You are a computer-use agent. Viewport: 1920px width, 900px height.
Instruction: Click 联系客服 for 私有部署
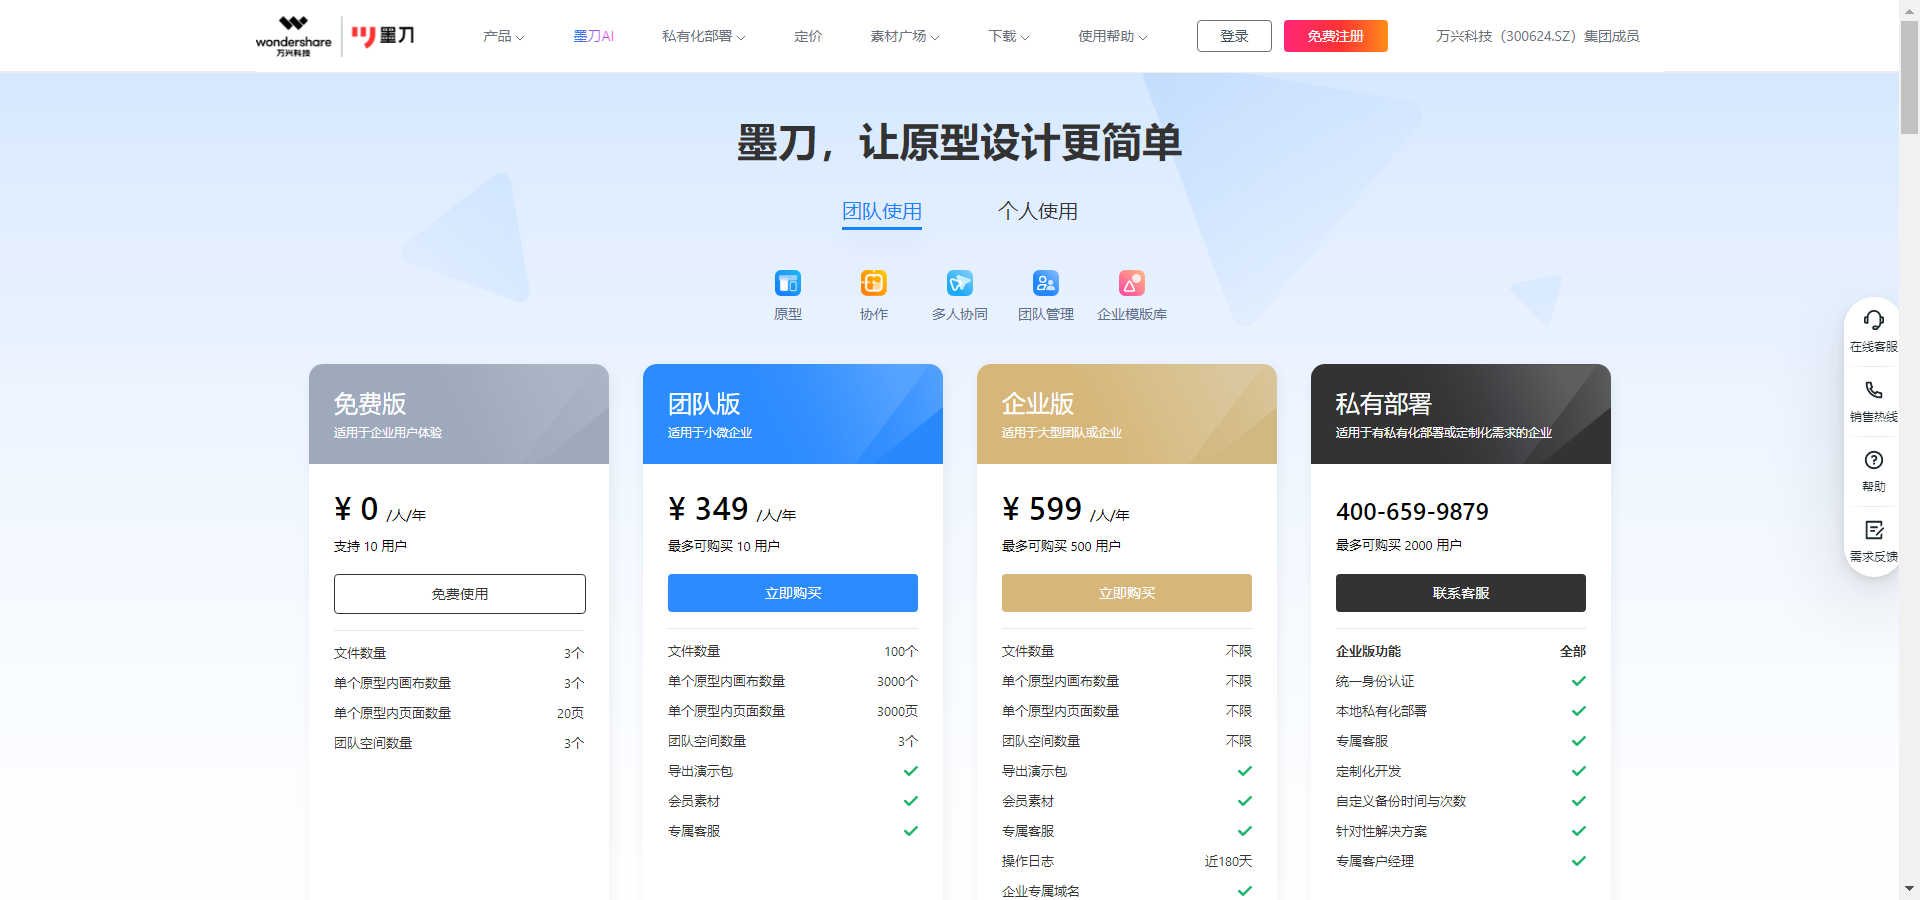[1461, 593]
